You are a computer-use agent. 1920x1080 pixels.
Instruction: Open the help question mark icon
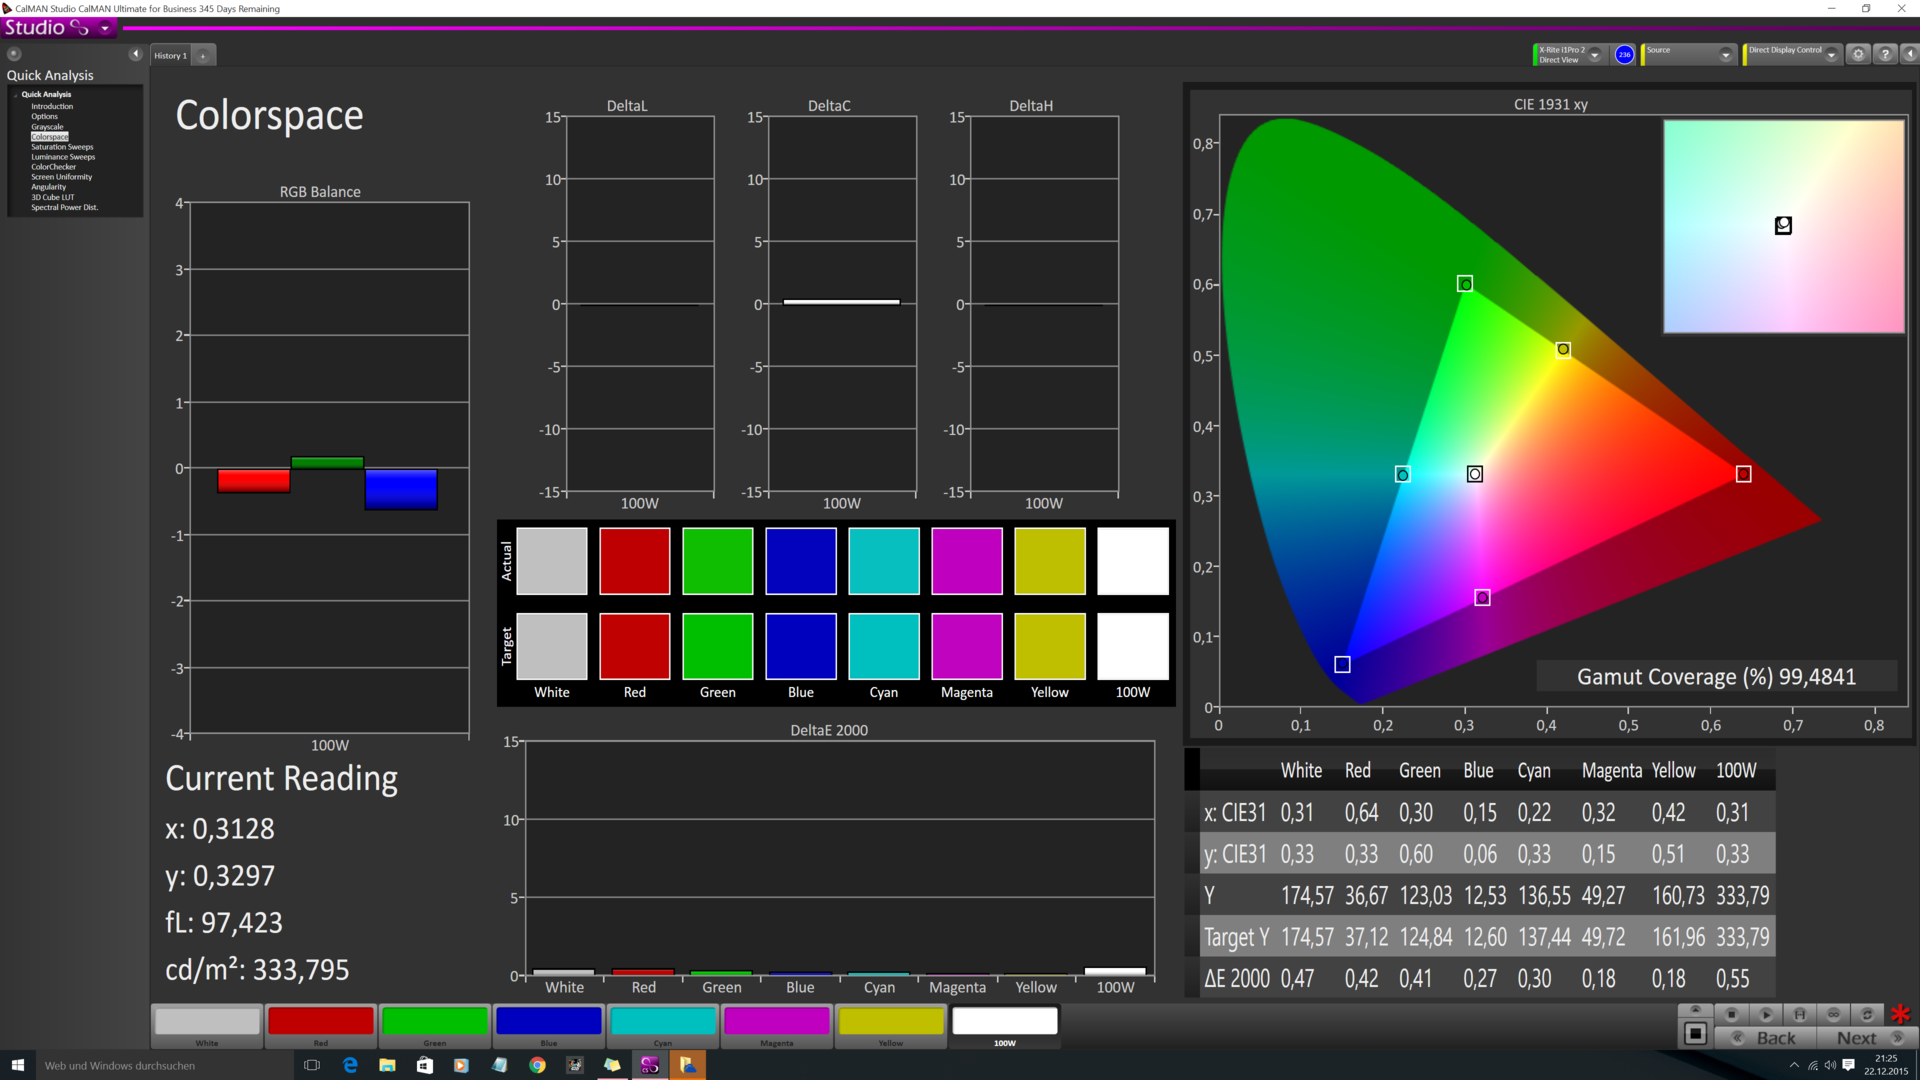(1884, 55)
